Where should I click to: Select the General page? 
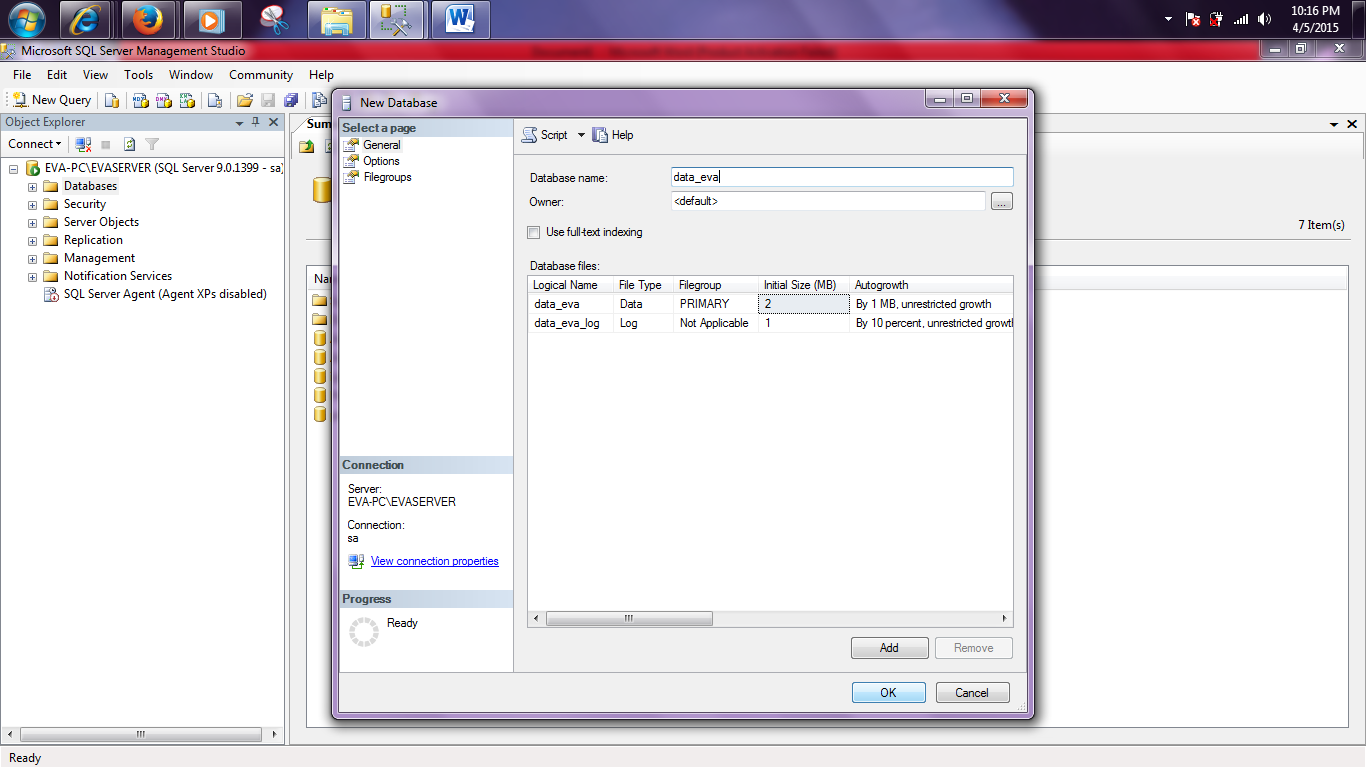(x=382, y=145)
